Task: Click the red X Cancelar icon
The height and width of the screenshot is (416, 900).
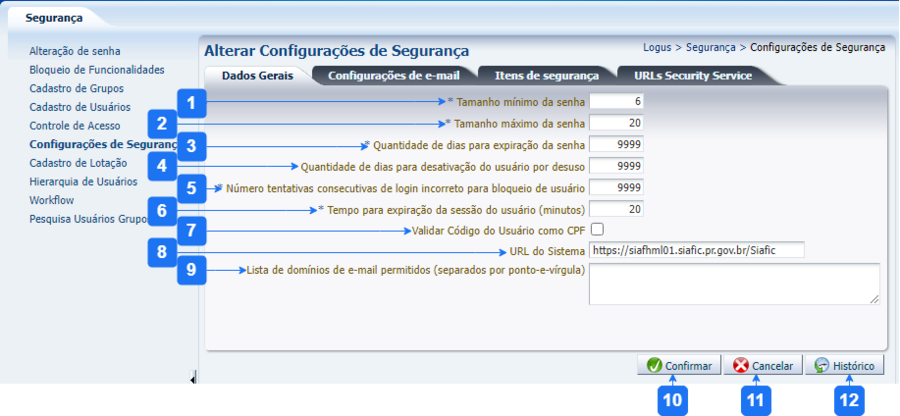Action: tap(741, 366)
